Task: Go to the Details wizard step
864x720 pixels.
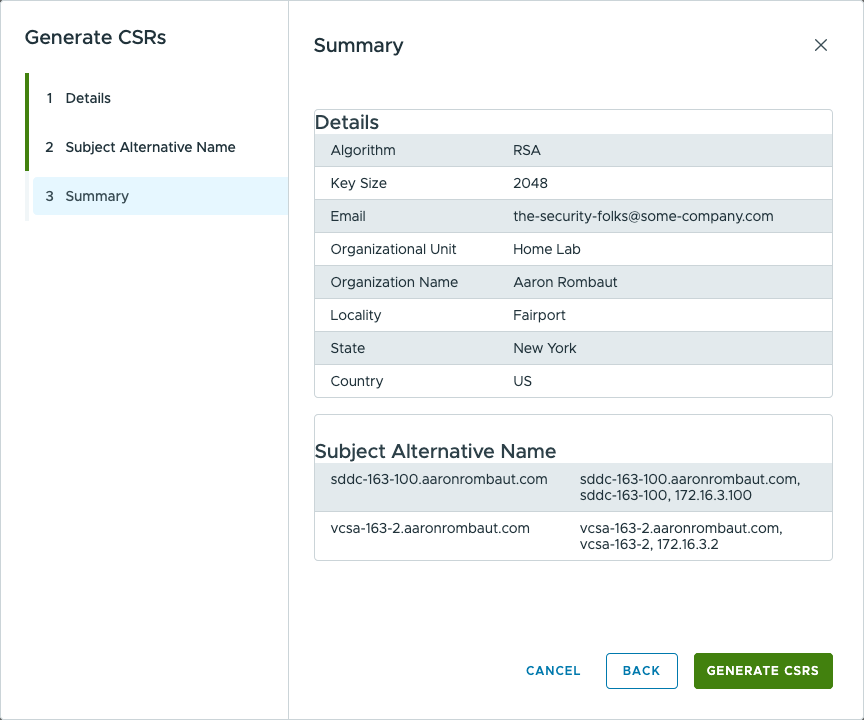Action: 88,98
